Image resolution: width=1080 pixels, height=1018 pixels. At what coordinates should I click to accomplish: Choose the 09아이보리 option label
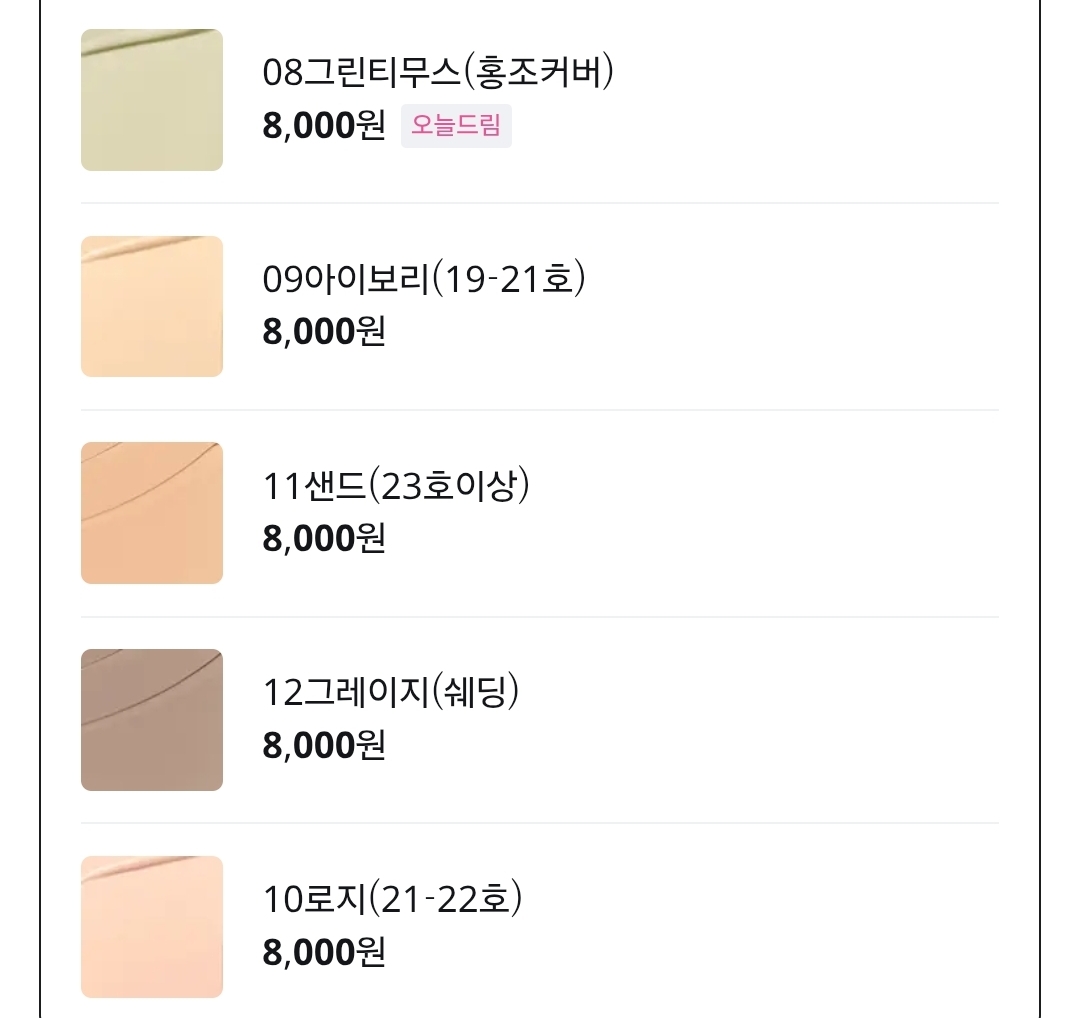(346, 279)
